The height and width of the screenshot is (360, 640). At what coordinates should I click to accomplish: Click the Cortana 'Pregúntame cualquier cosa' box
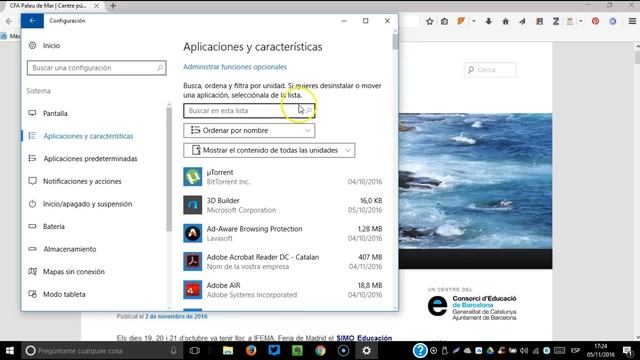pos(101,351)
